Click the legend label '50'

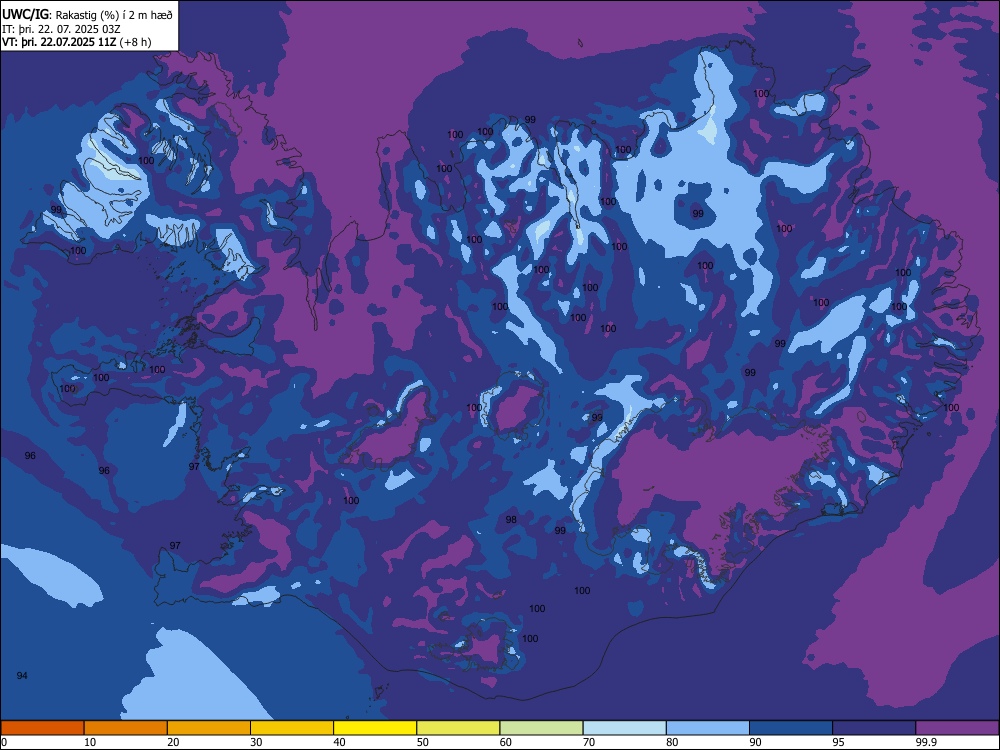click(x=423, y=742)
